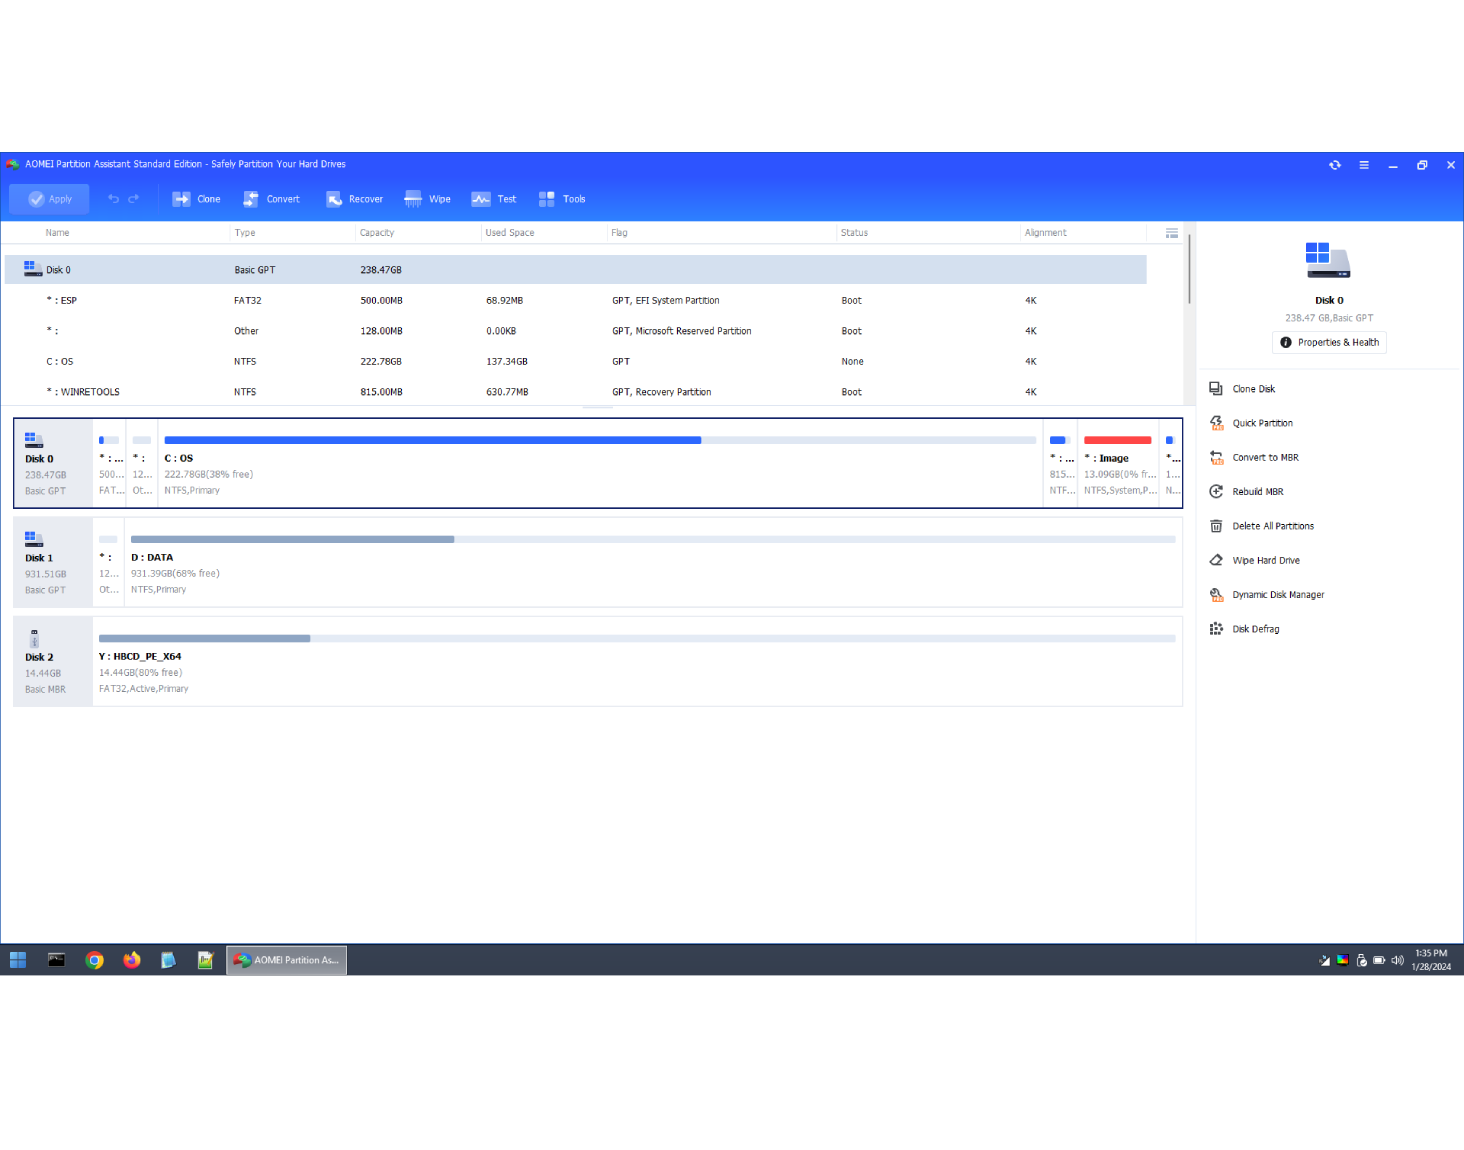Click the eraser icon for Wipe Hard Drive

click(1216, 560)
